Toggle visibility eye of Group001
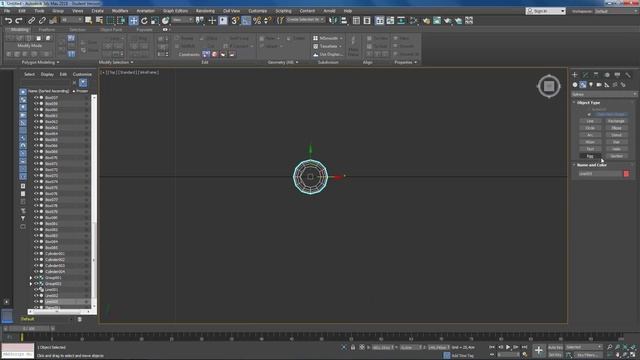Image resolution: width=640 pixels, height=360 pixels. 36,278
